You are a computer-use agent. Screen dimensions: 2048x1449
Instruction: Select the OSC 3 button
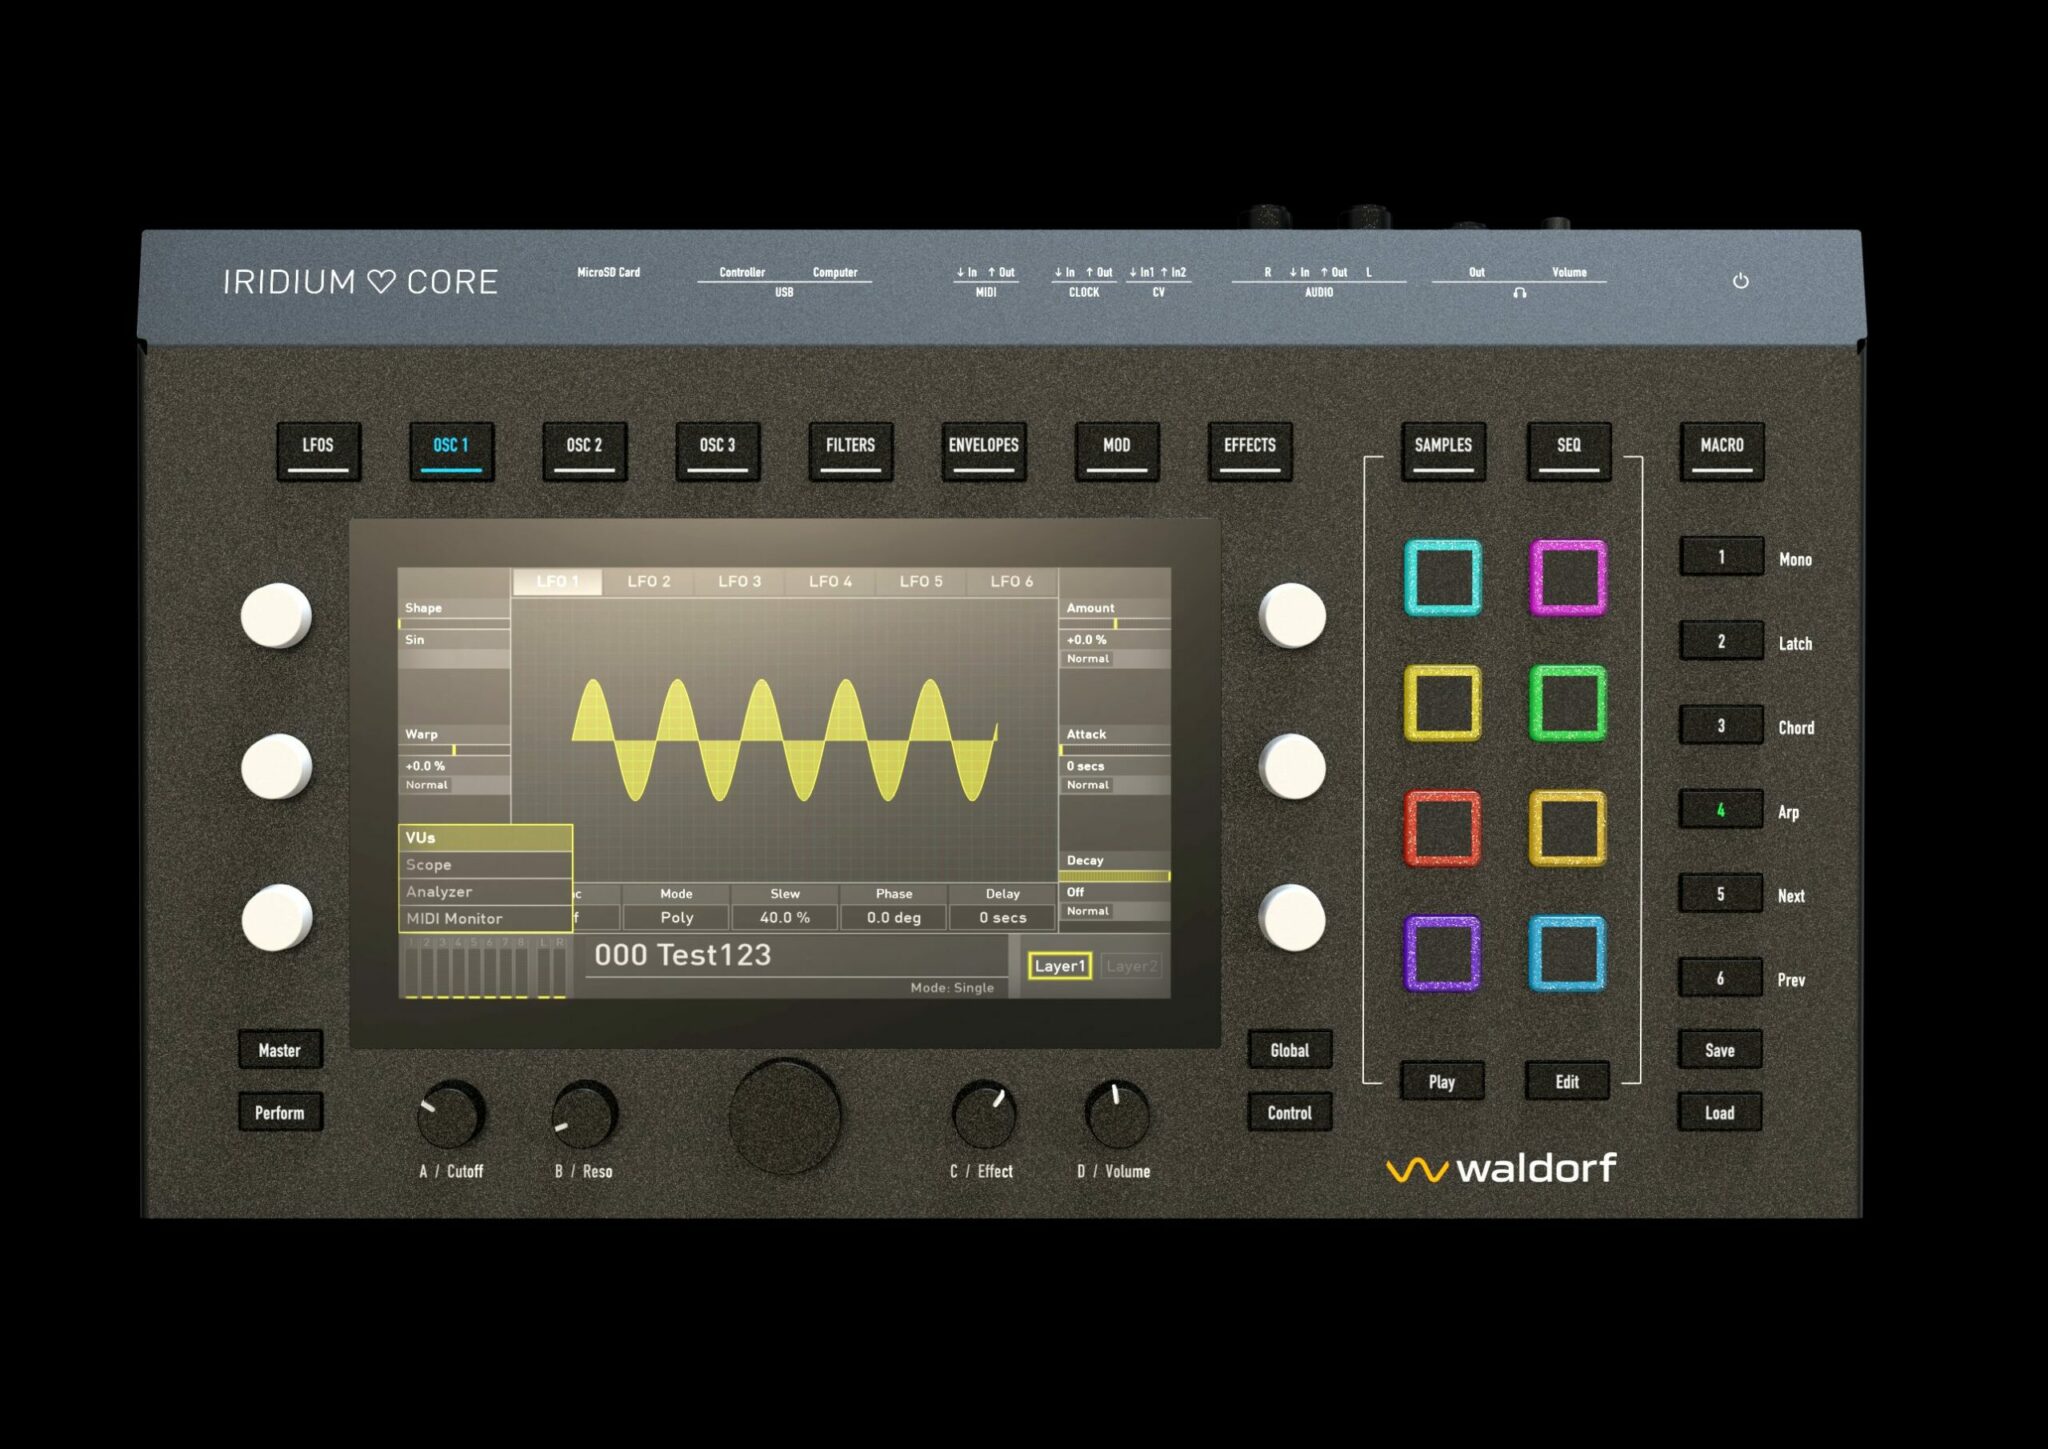click(x=717, y=452)
